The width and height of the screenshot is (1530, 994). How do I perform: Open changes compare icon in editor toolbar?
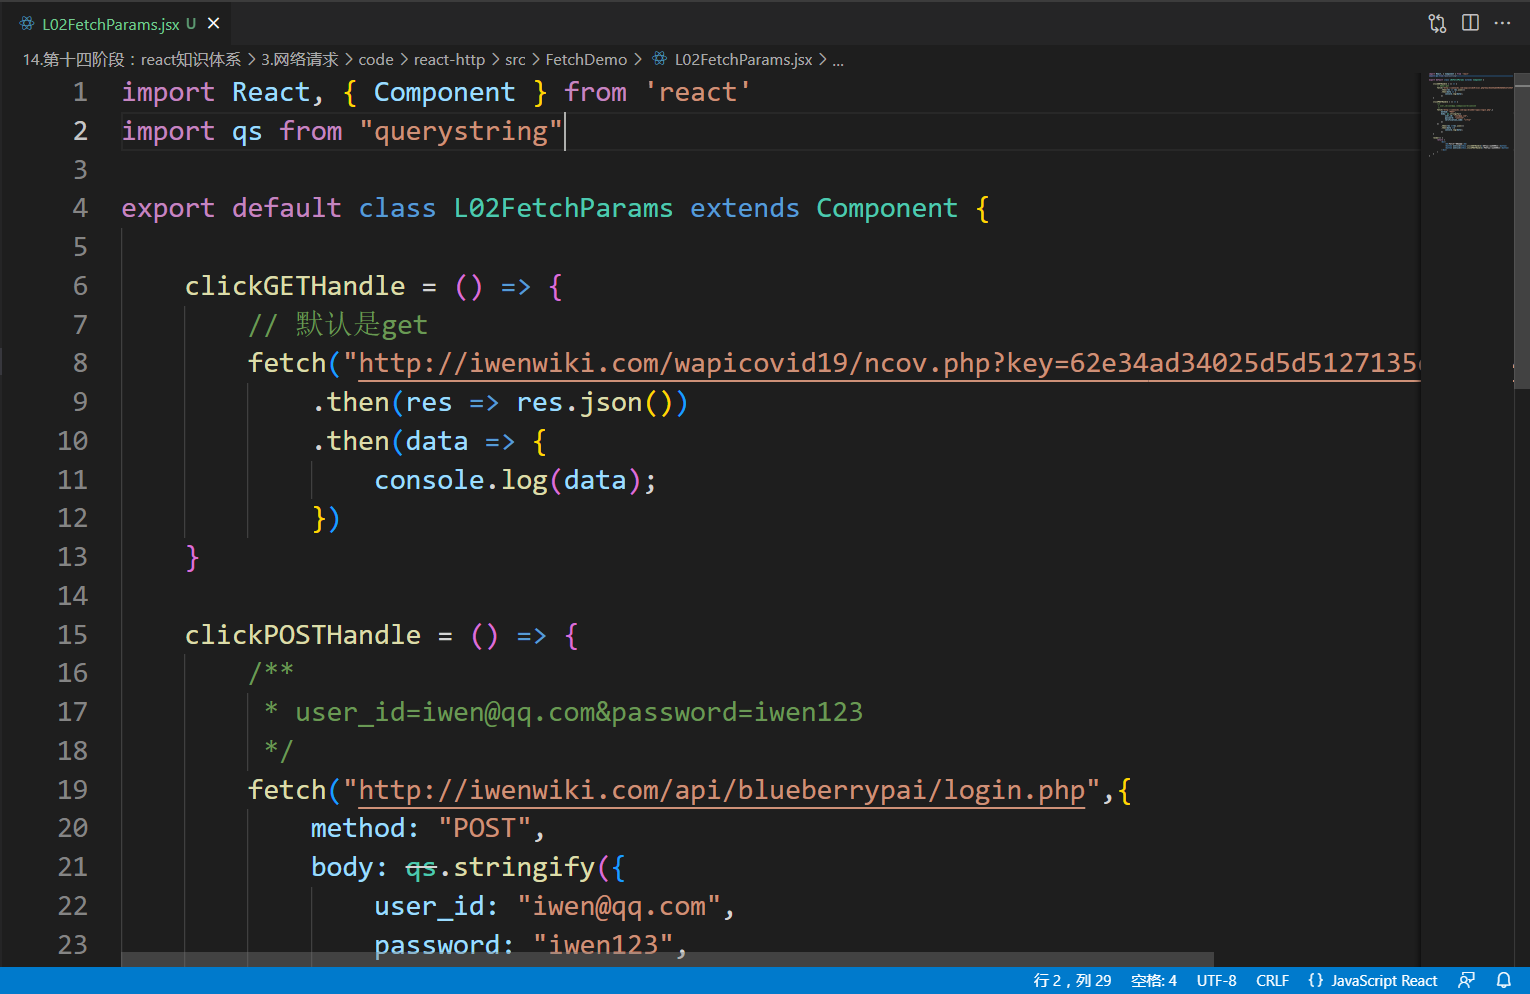(1437, 23)
